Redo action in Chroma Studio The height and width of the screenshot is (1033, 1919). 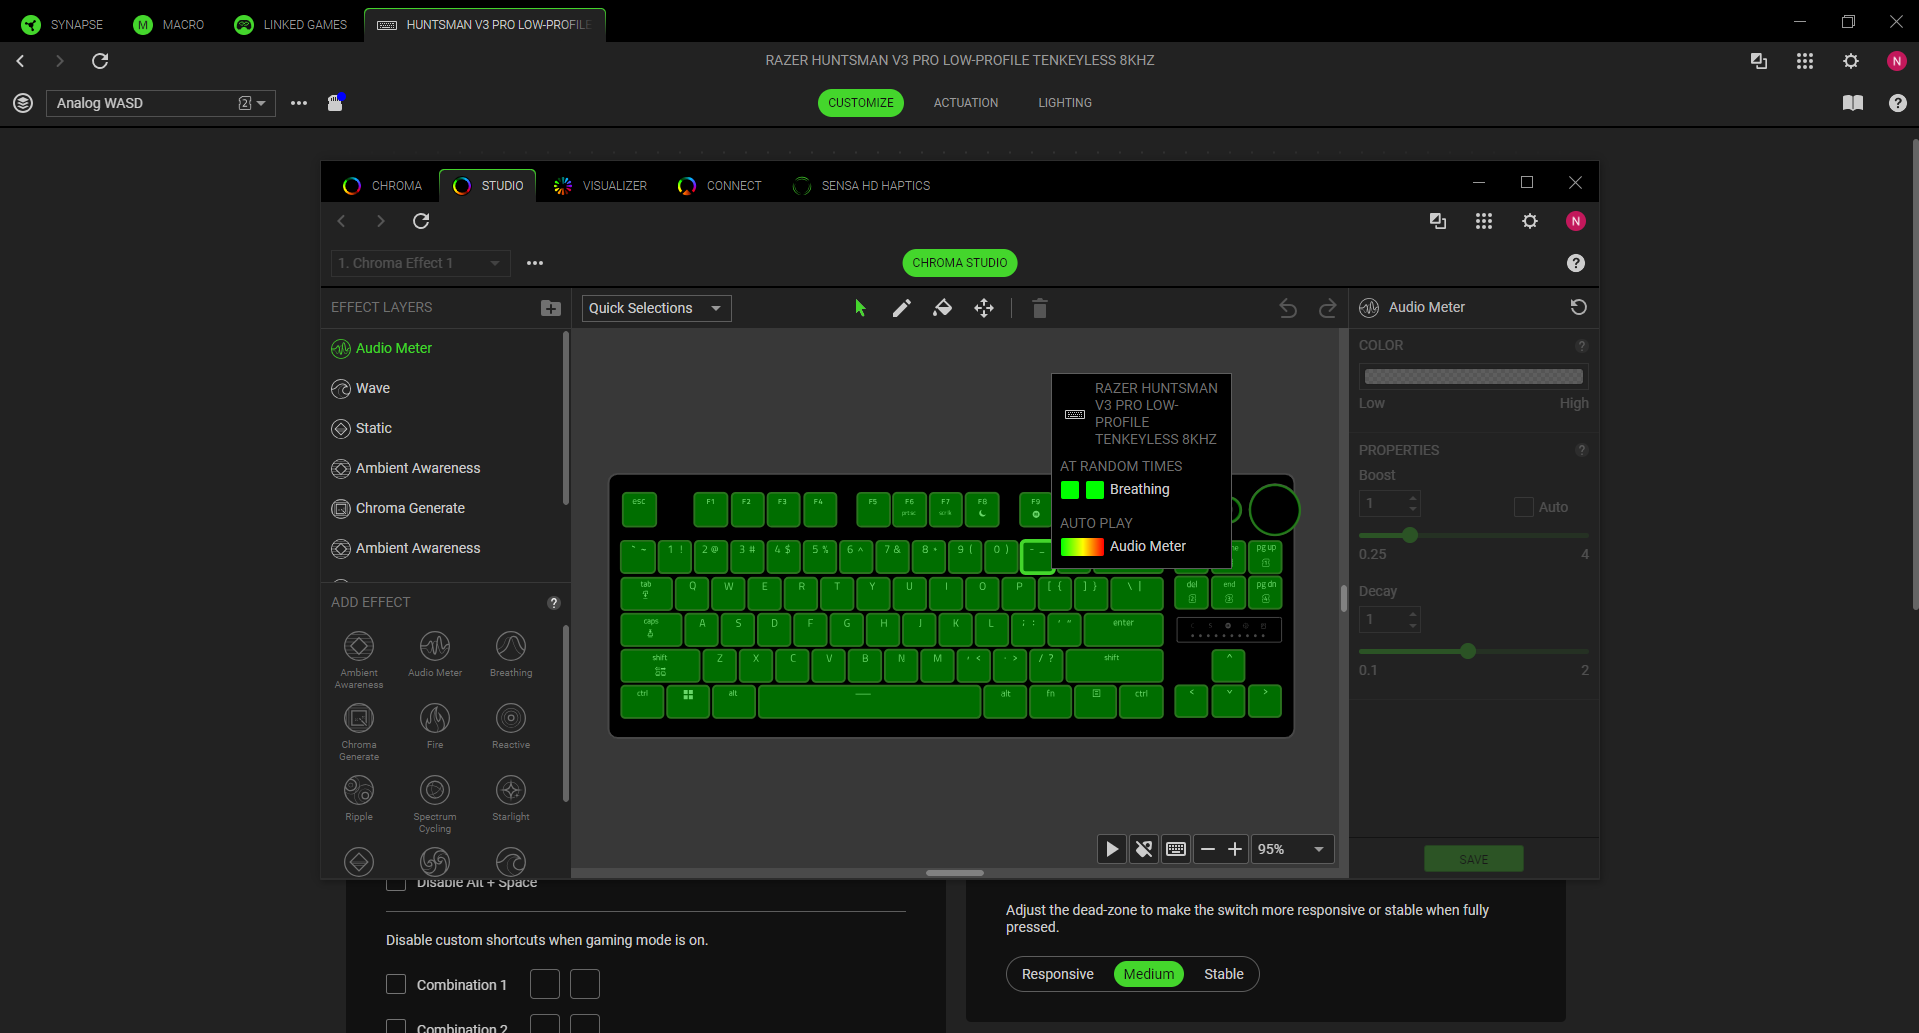coord(1328,308)
